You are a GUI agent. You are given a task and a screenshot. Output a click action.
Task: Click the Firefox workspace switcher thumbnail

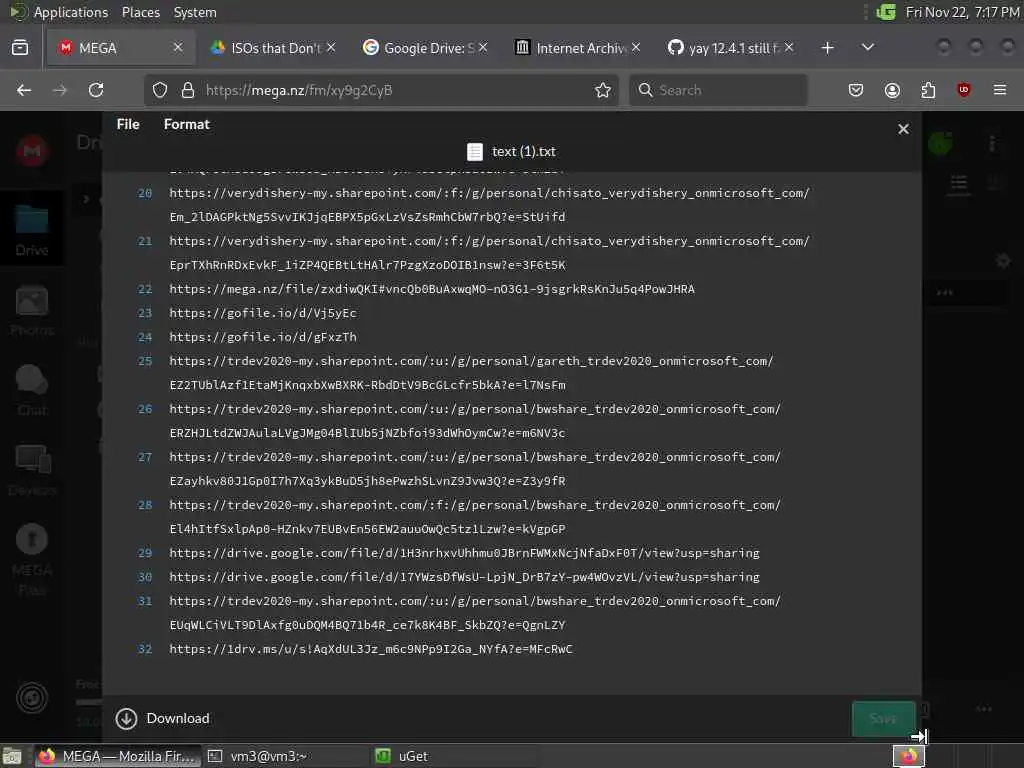click(x=908, y=756)
